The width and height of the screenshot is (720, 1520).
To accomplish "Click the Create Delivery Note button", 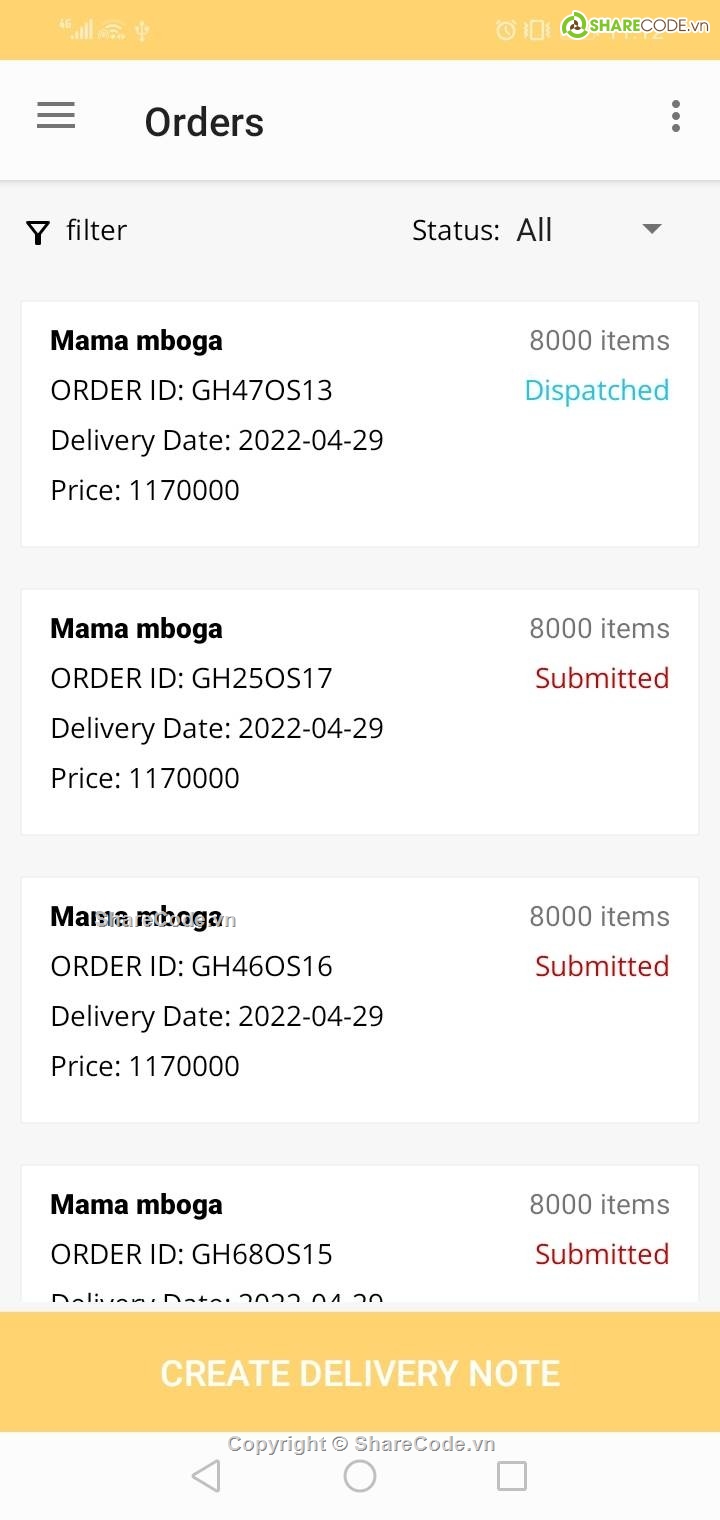I will click(x=360, y=1373).
